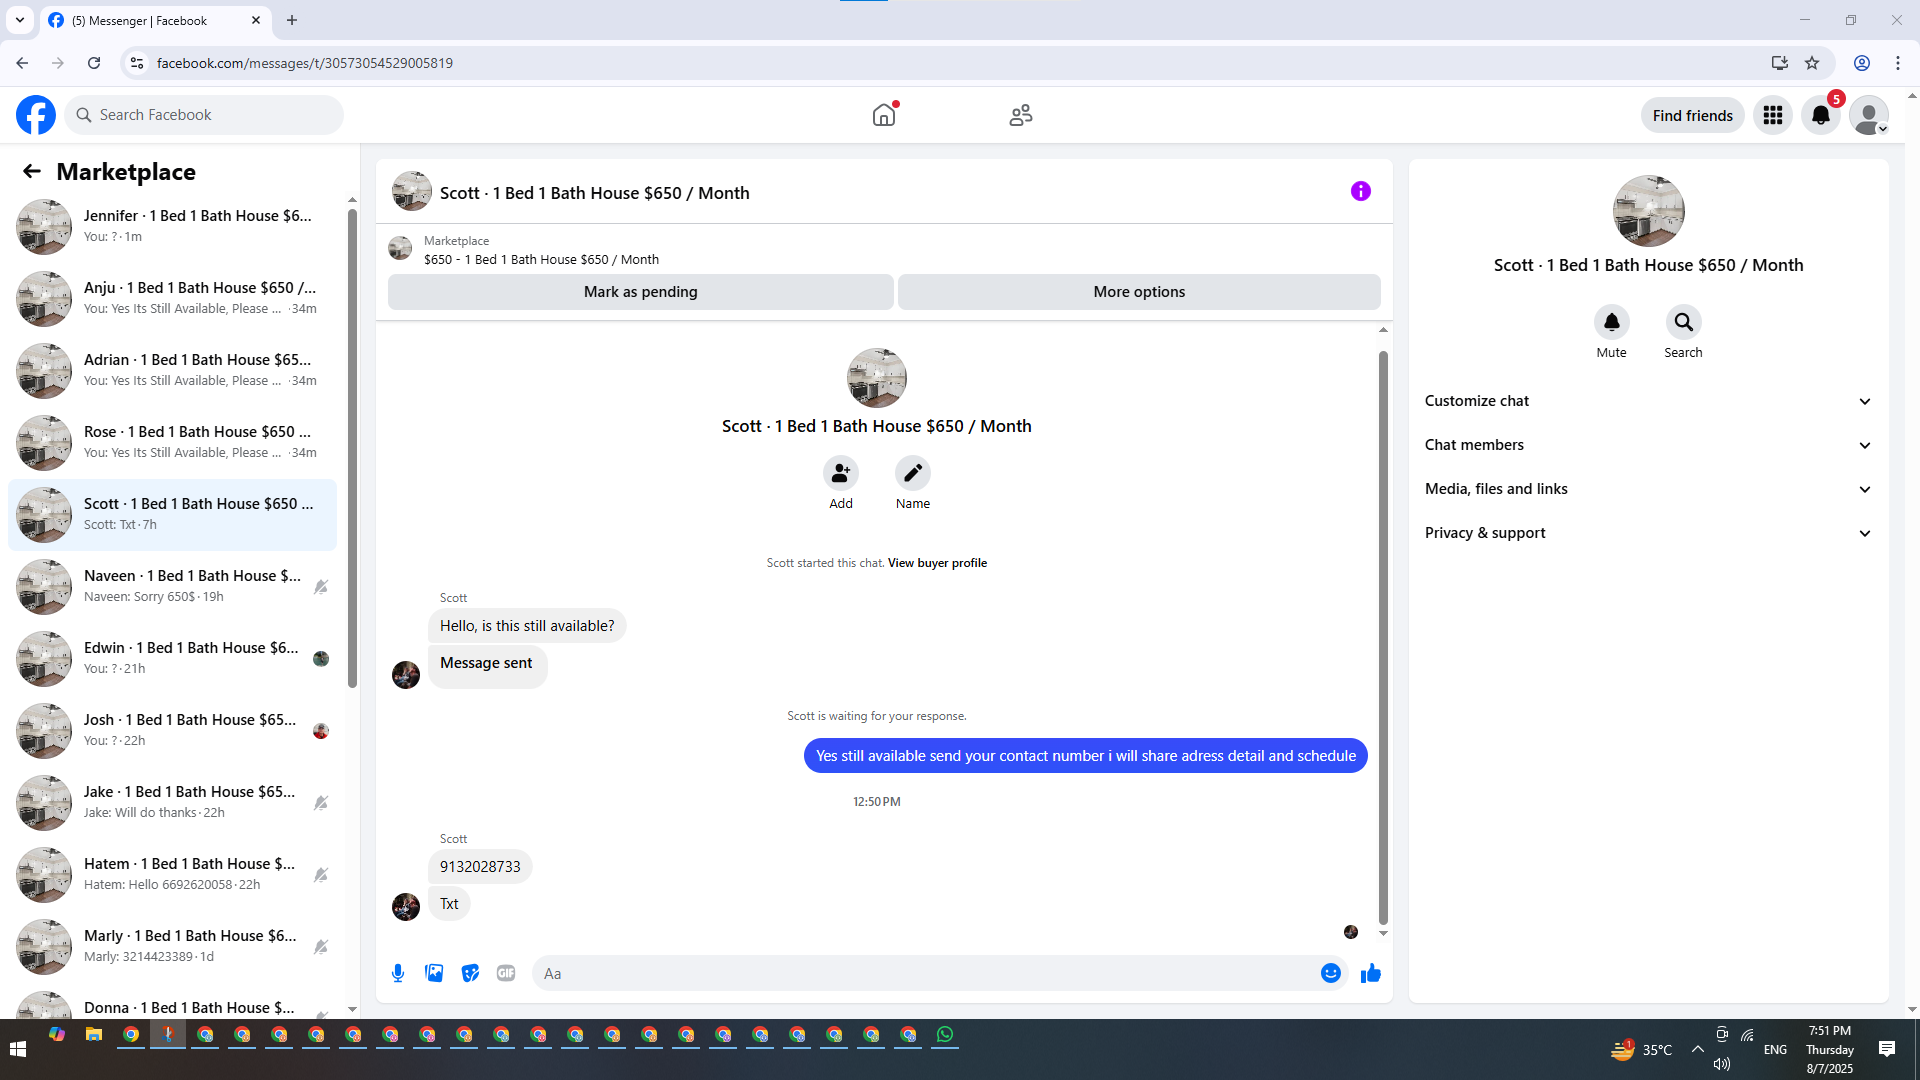Click the browser back arrow
The image size is (1920, 1080).
coord(22,63)
